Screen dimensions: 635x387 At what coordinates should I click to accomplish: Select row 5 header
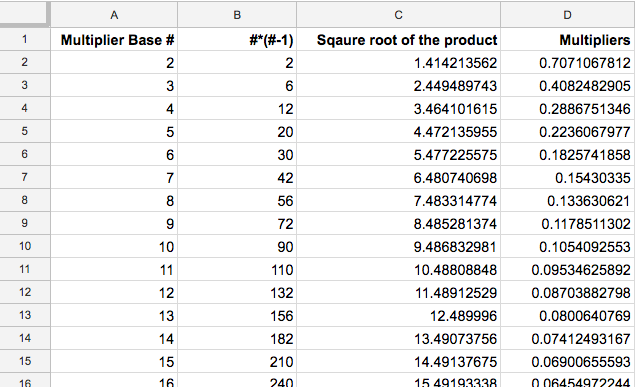point(25,131)
